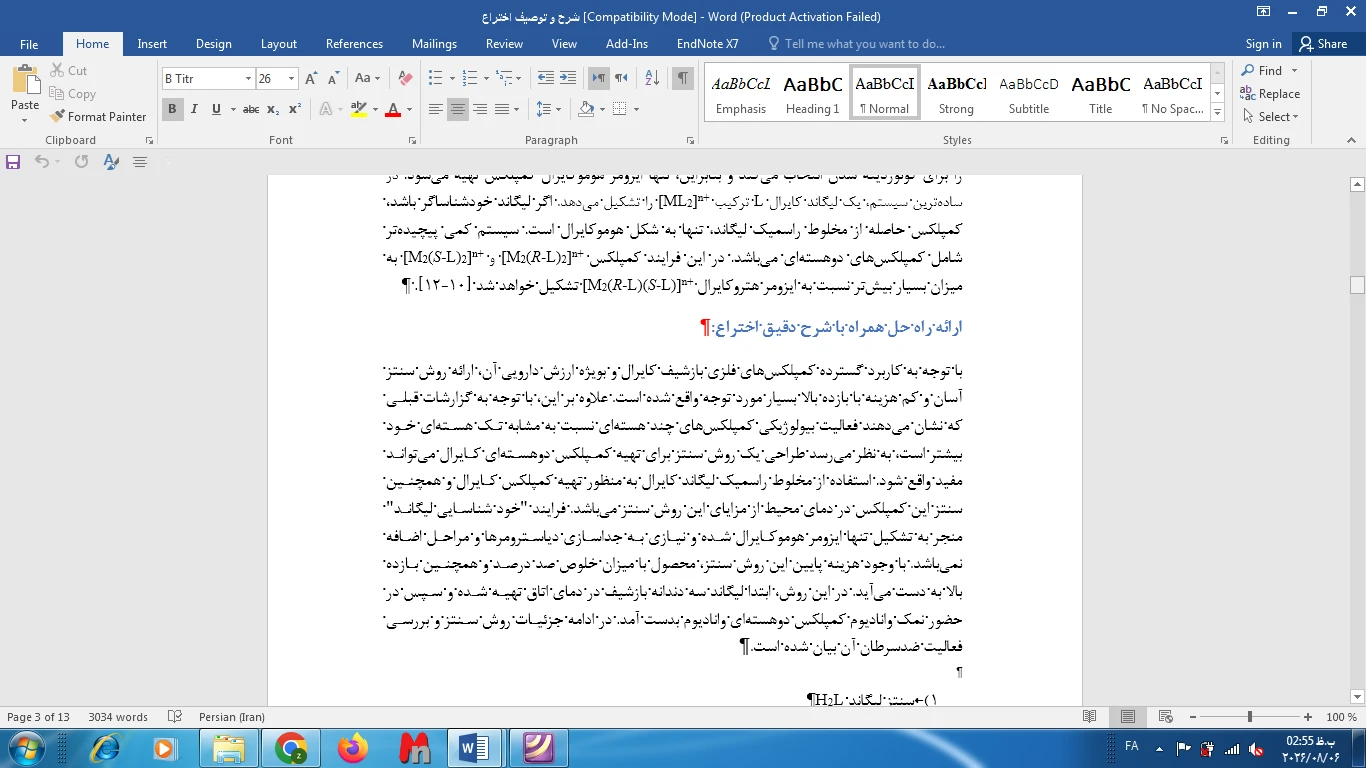The image size is (1366, 768).
Task: Click the Decrease Indent icon
Action: click(546, 78)
